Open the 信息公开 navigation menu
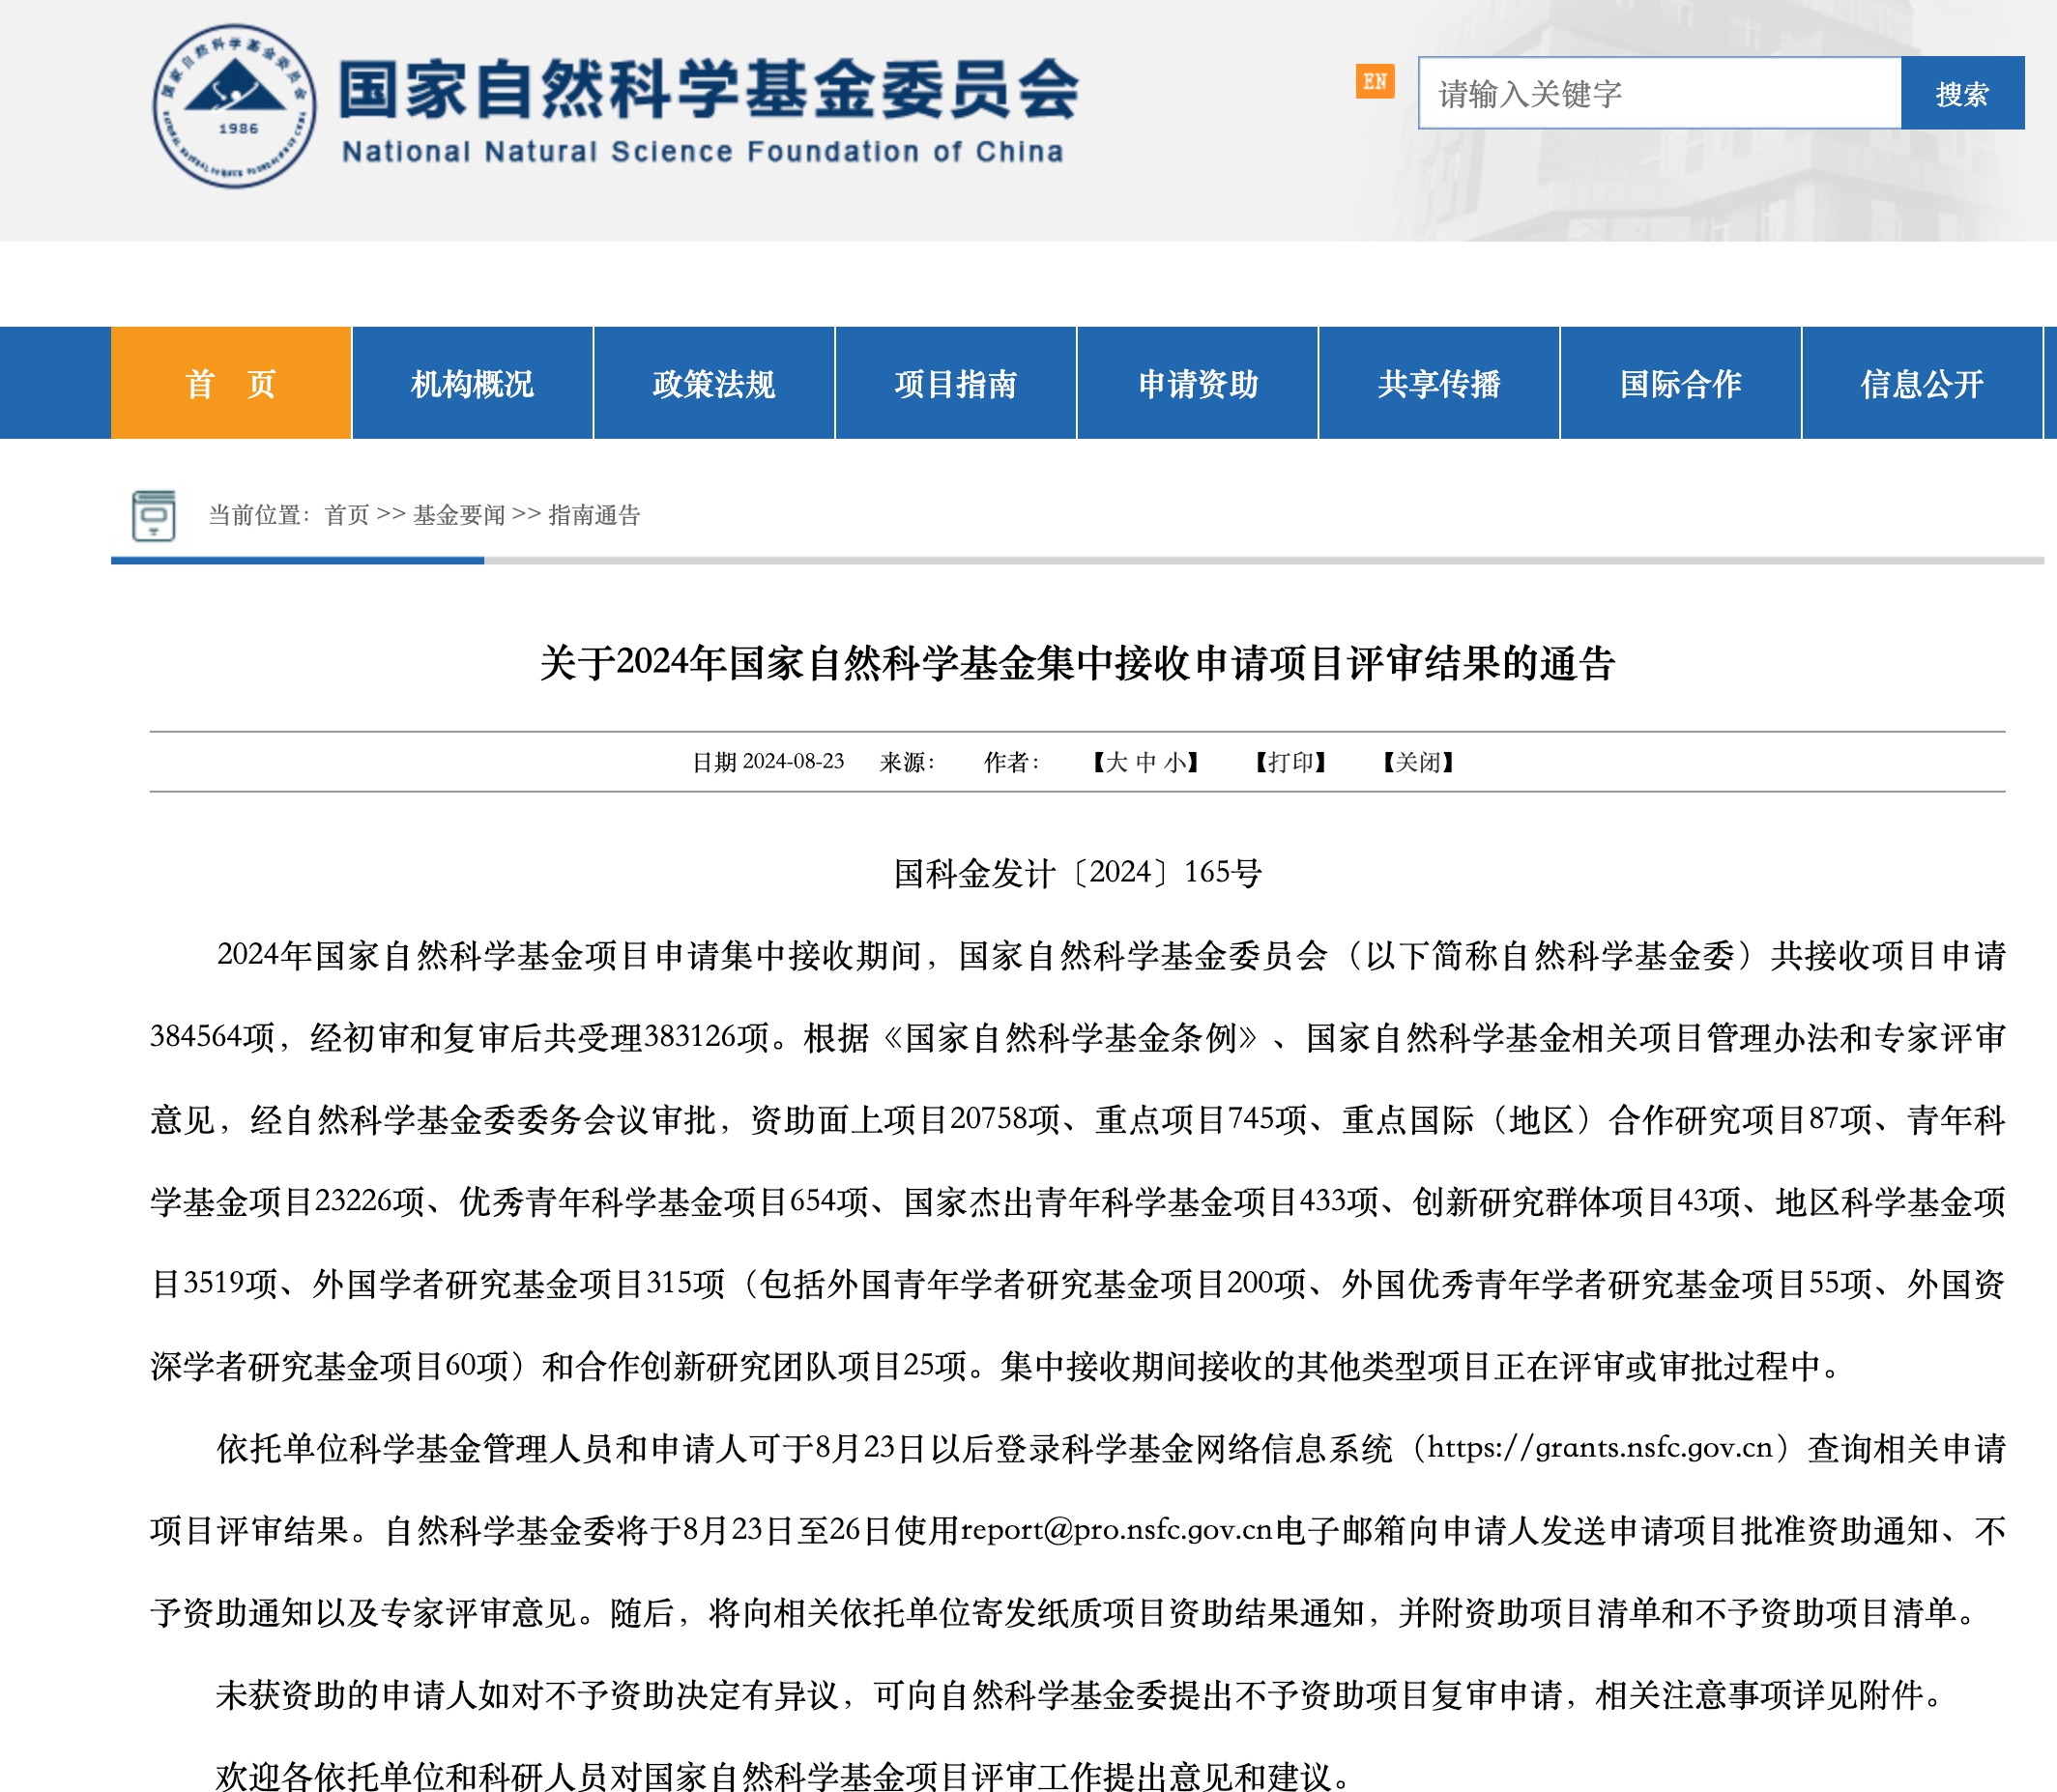 point(1922,383)
